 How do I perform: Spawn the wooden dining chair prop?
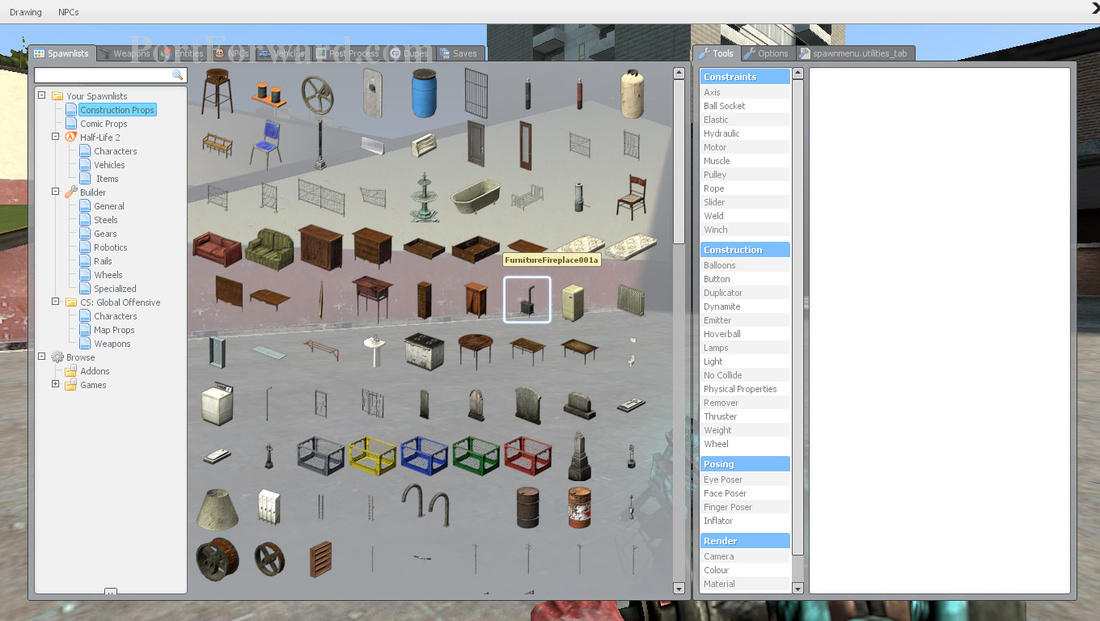click(631, 197)
